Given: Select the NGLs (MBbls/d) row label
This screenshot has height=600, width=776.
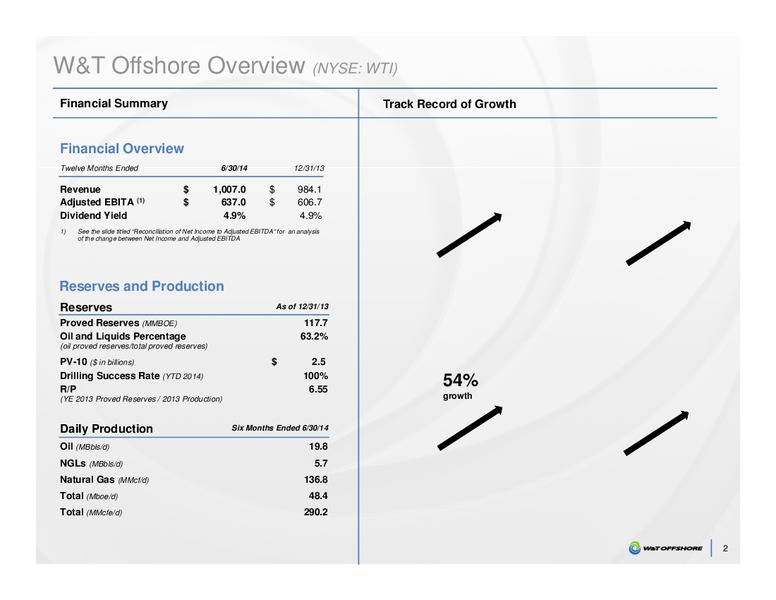Looking at the screenshot, I should (92, 463).
